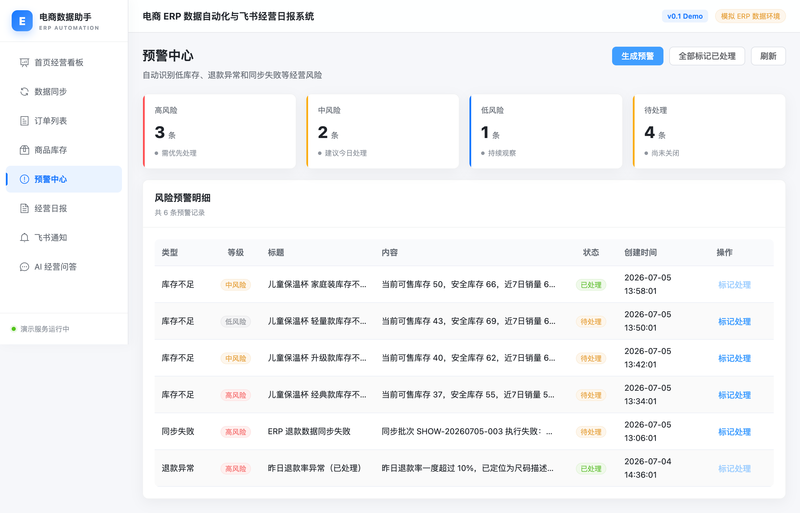The width and height of the screenshot is (800, 513).
Task: Click the 预警中心 alert circle icon
Action: [x=24, y=179]
